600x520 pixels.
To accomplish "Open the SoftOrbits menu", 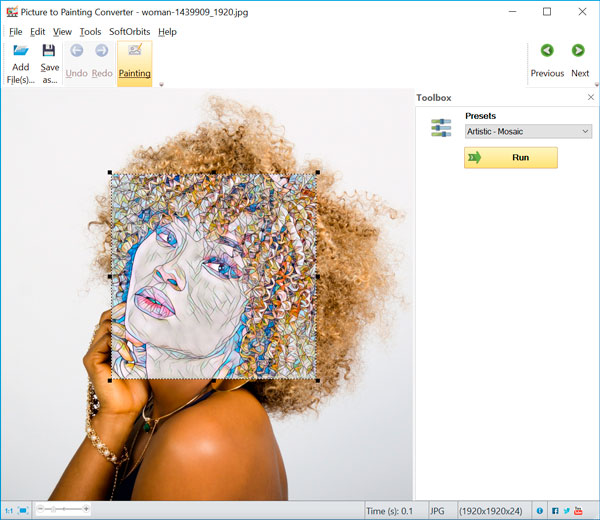I will (130, 32).
